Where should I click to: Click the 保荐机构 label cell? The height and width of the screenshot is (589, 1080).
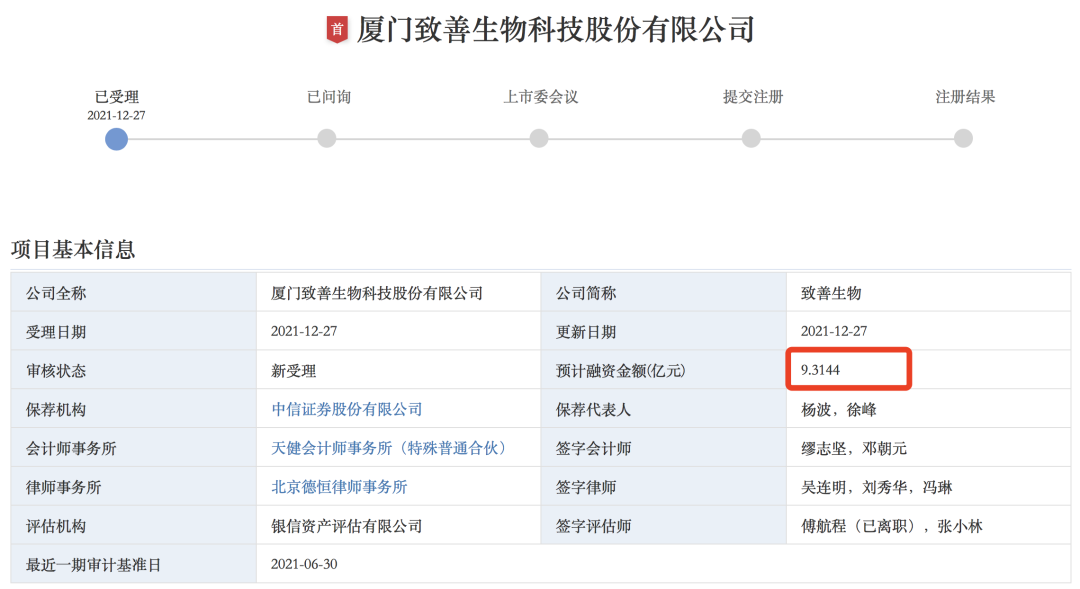coord(134,409)
